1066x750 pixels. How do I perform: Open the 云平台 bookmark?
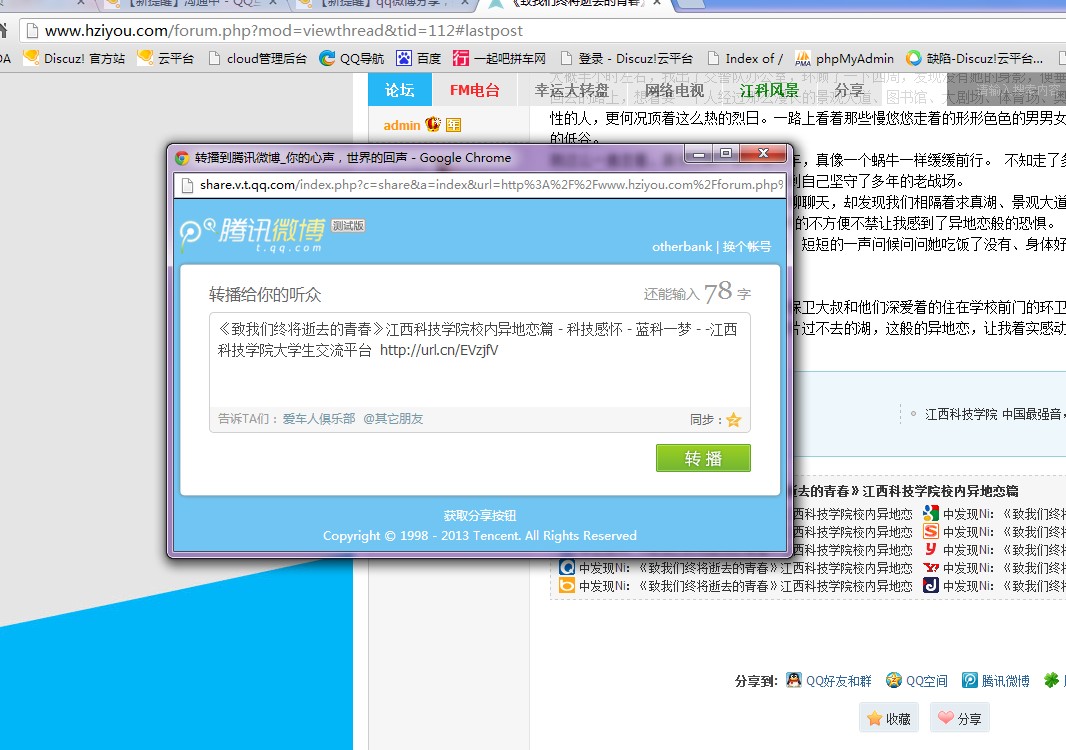166,58
